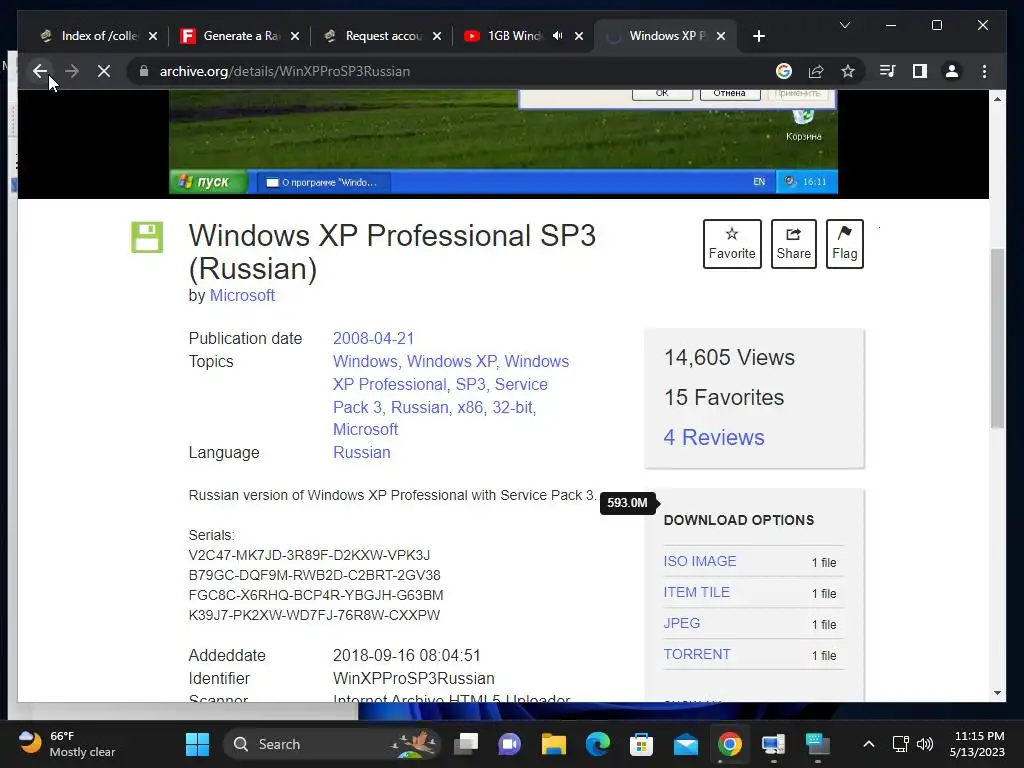This screenshot has width=1024, height=768.
Task: Open tab search chevron
Action: click(844, 25)
